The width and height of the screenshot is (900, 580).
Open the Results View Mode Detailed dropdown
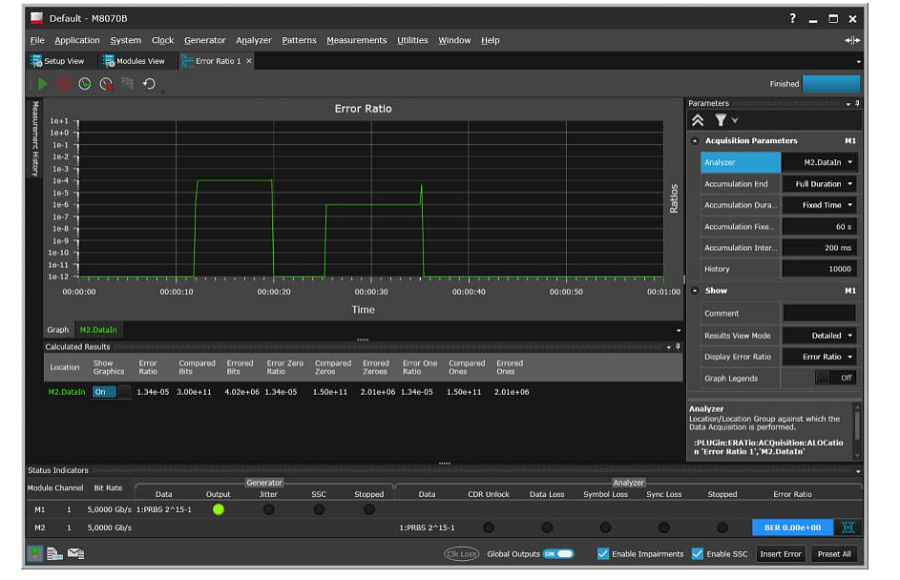pos(820,335)
